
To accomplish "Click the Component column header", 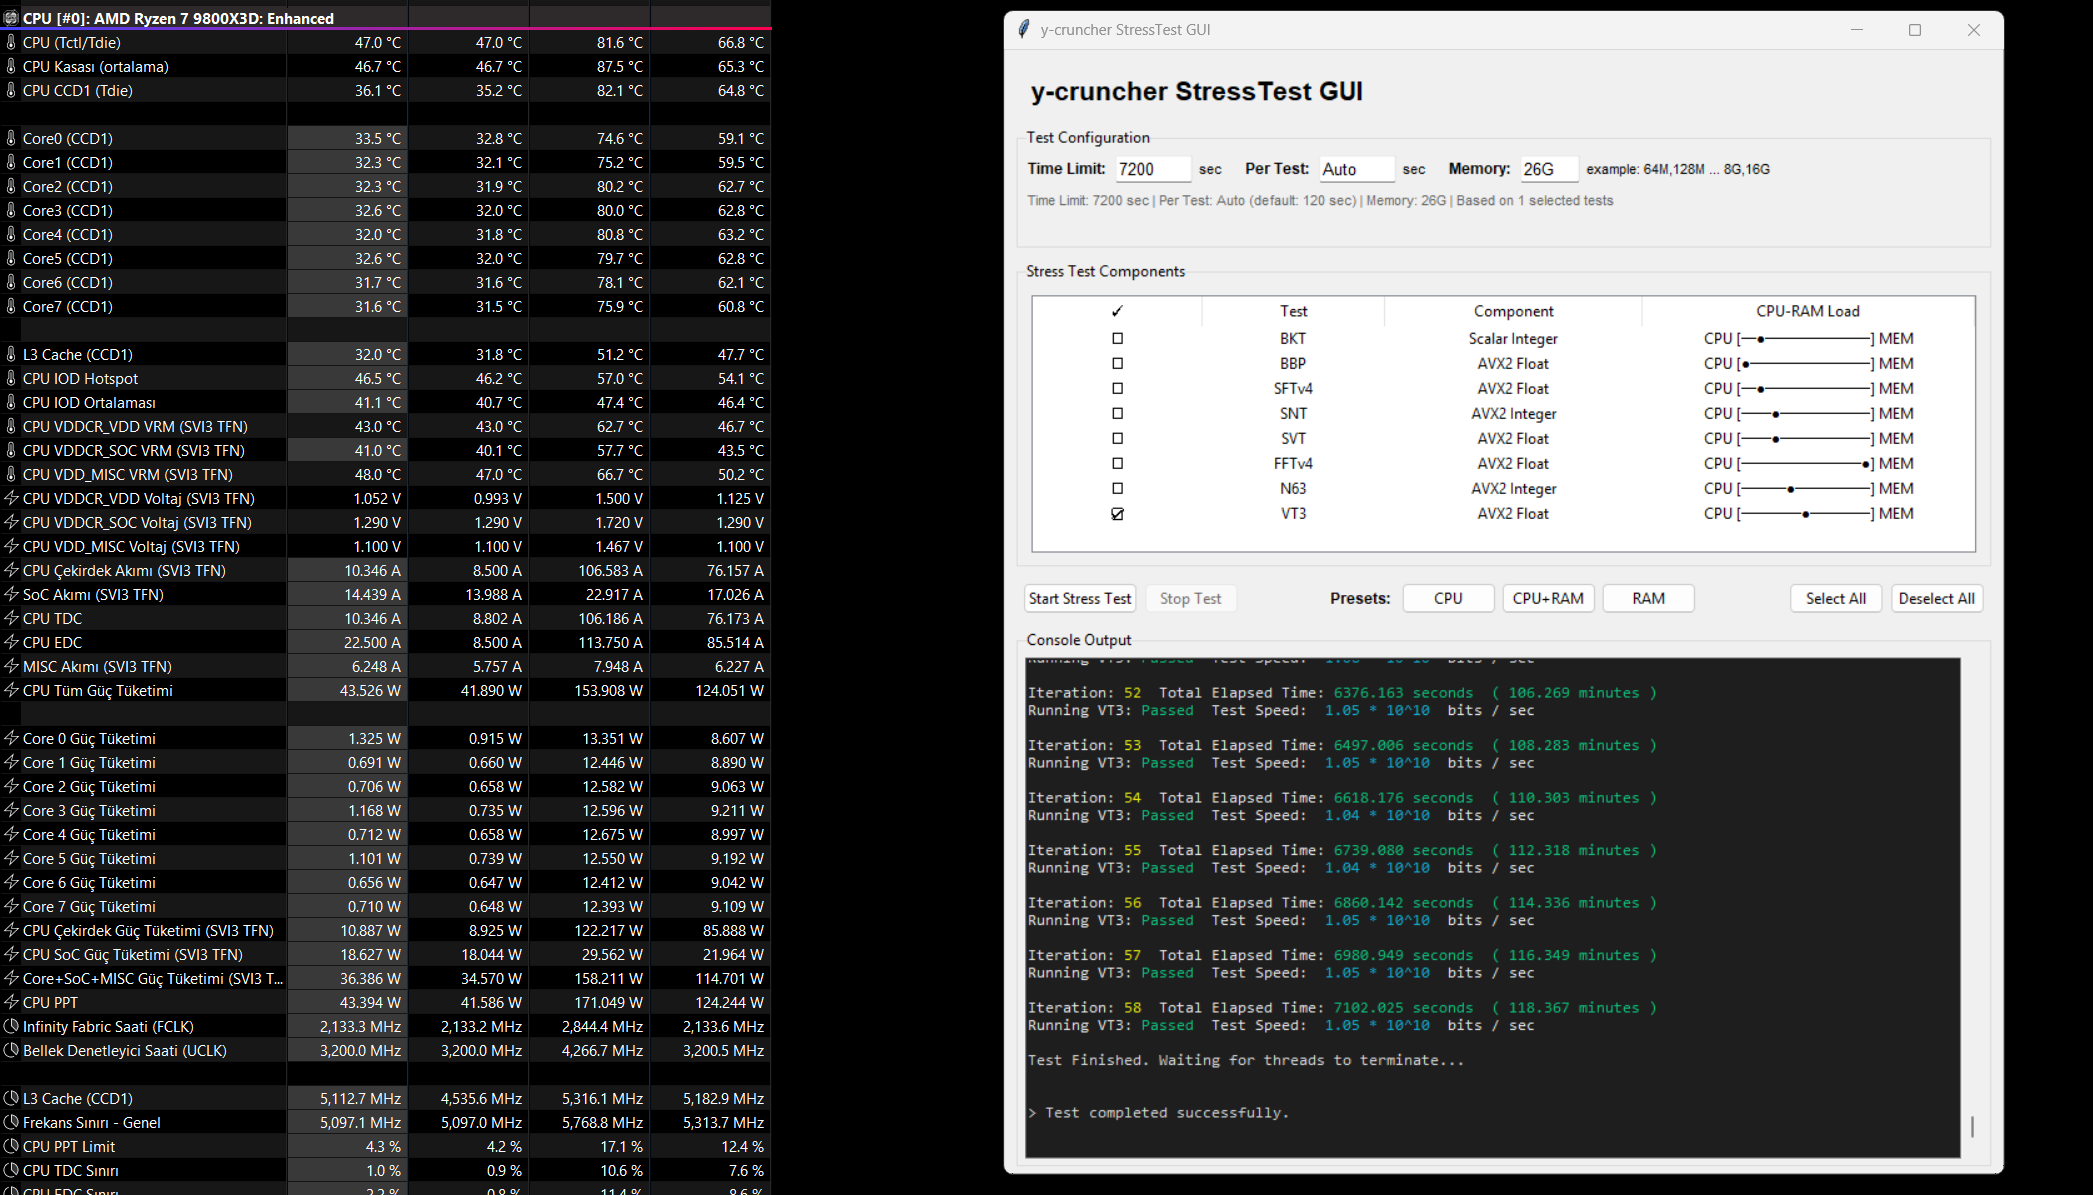I will pyautogui.click(x=1513, y=311).
